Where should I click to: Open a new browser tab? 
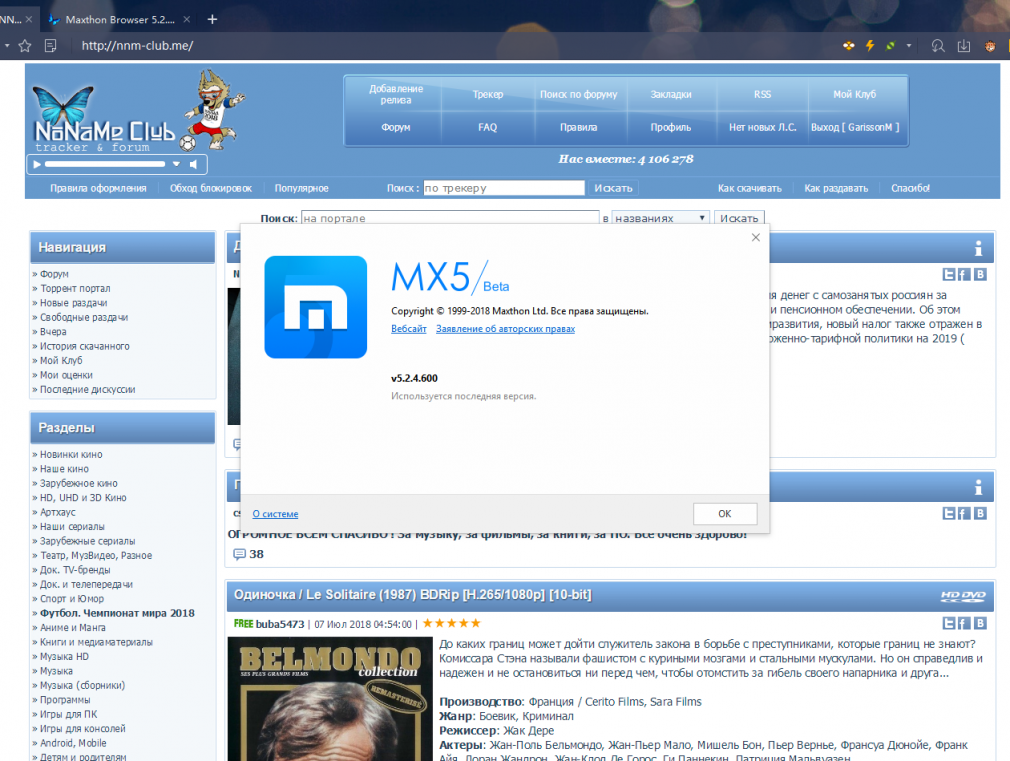coord(212,19)
